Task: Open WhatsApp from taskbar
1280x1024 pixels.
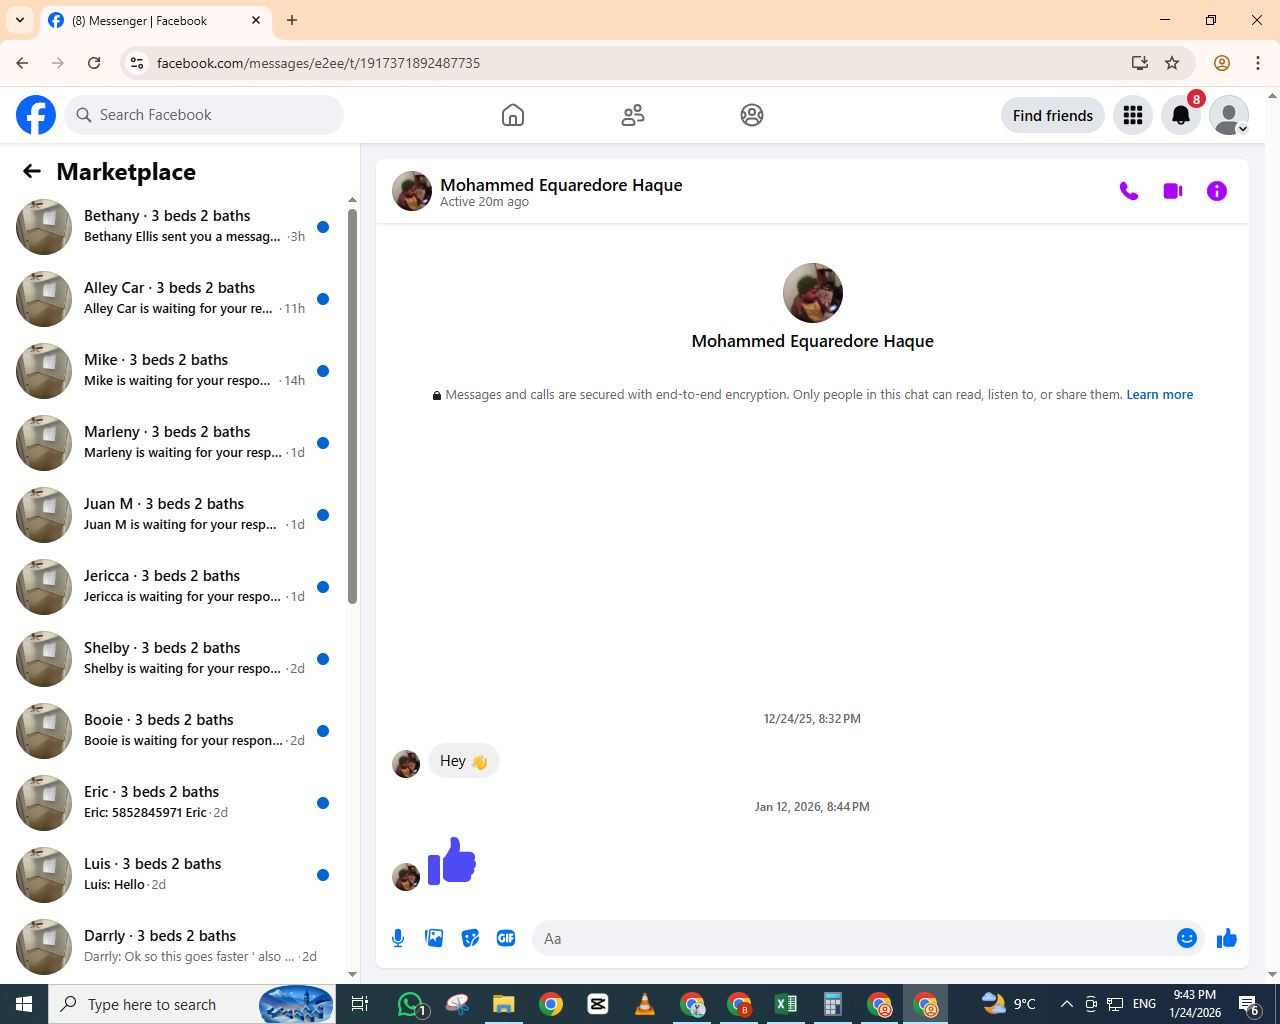Action: point(412,1004)
